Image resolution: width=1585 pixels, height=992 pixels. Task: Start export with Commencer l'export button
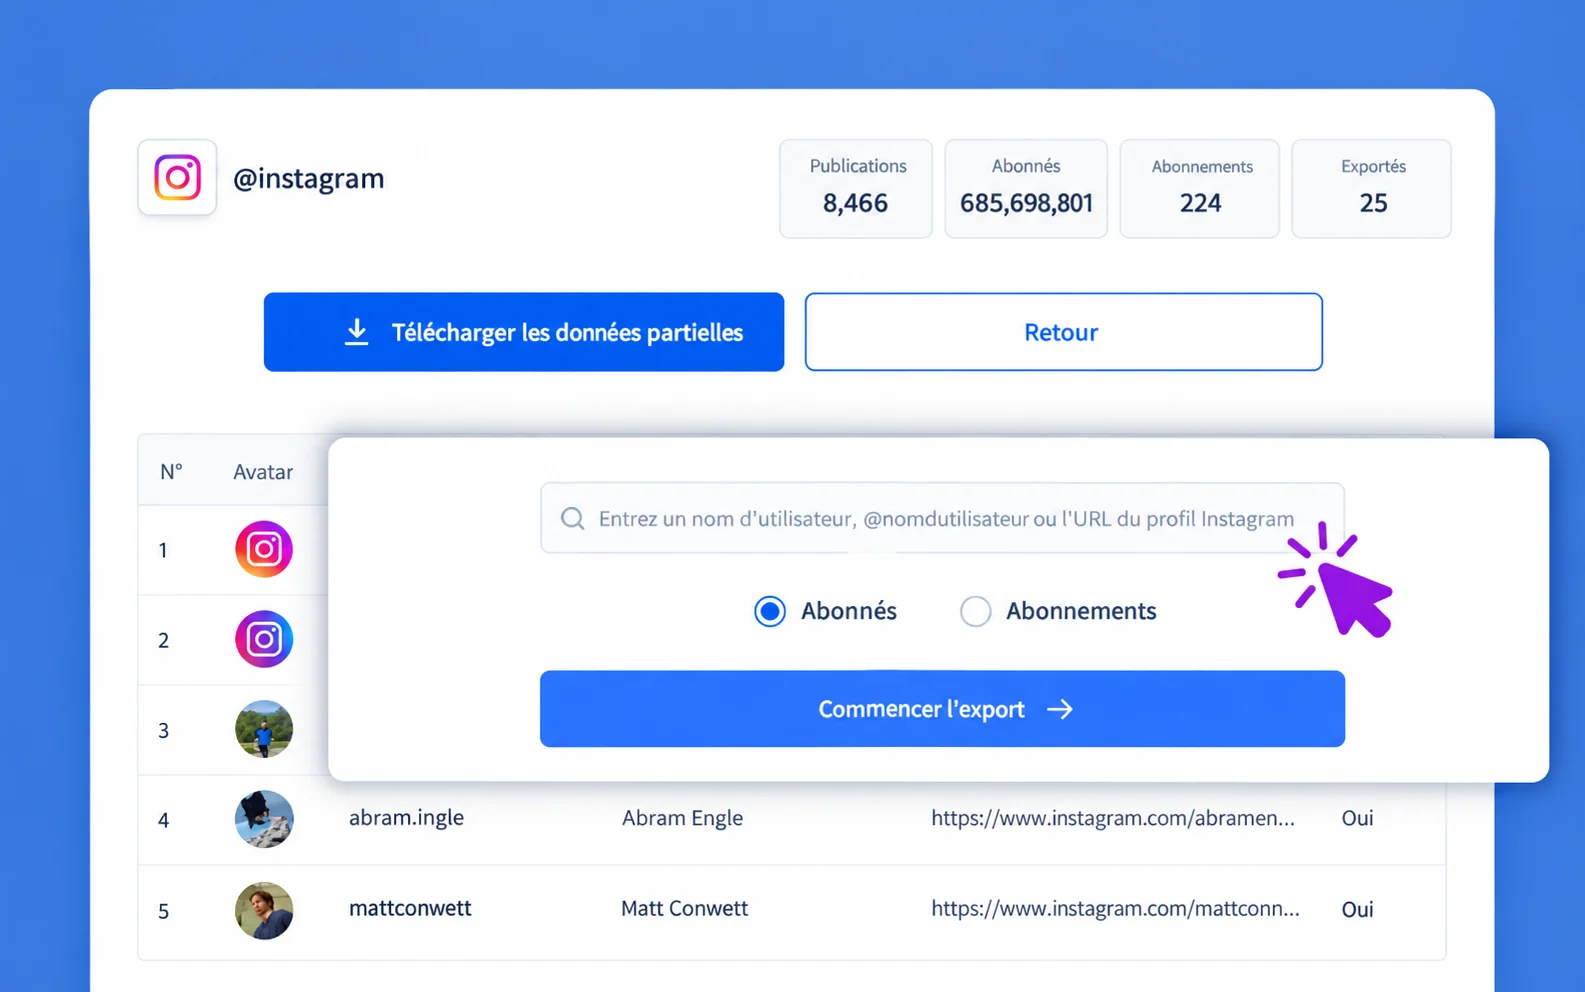tap(942, 709)
